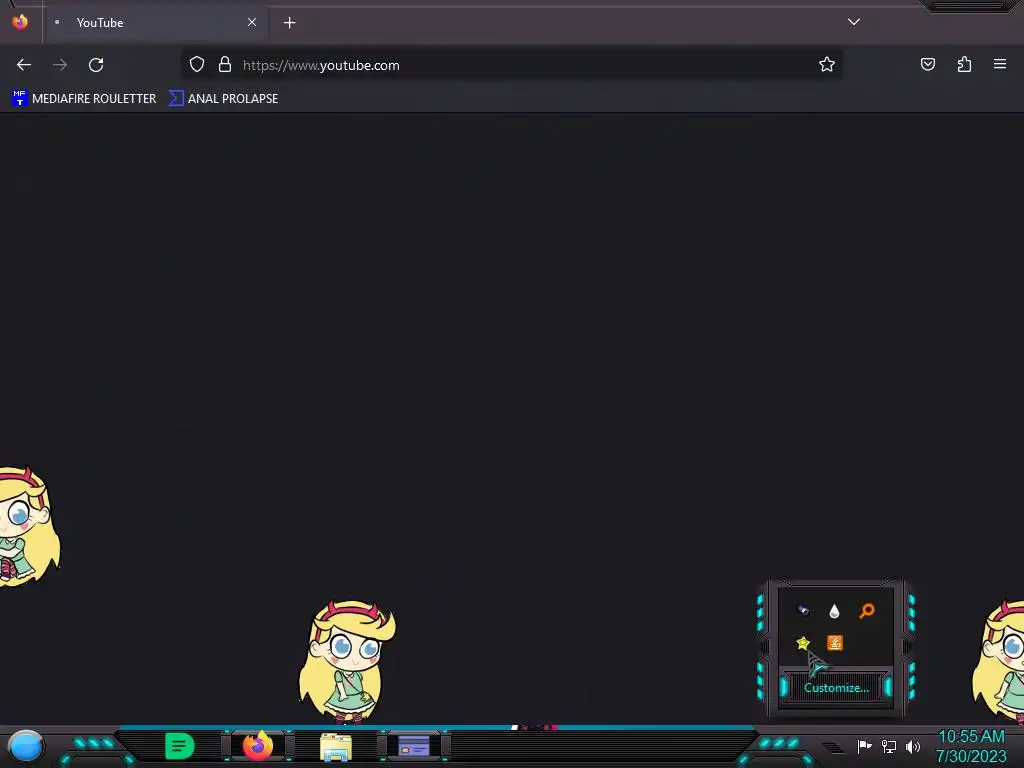Open the MEDIAFIRE ROULETTER bookmark
The height and width of the screenshot is (768, 1024).
point(84,99)
